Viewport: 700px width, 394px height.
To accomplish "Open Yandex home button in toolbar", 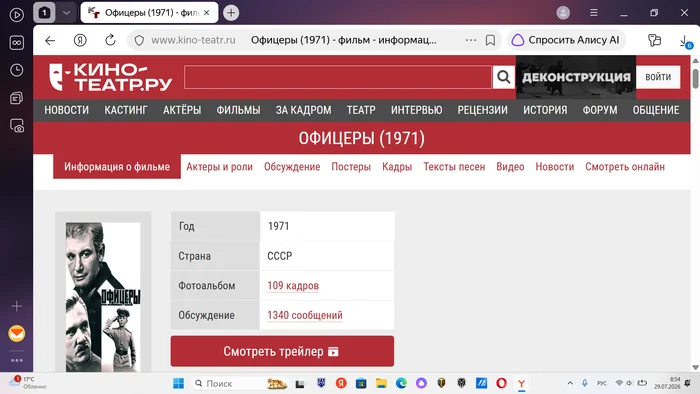I will tap(80, 40).
